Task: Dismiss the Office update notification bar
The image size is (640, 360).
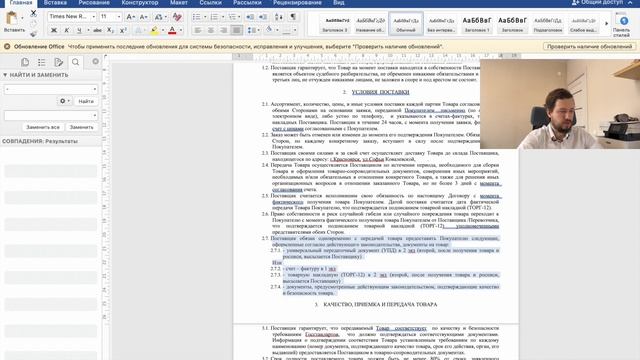Action: [7, 47]
